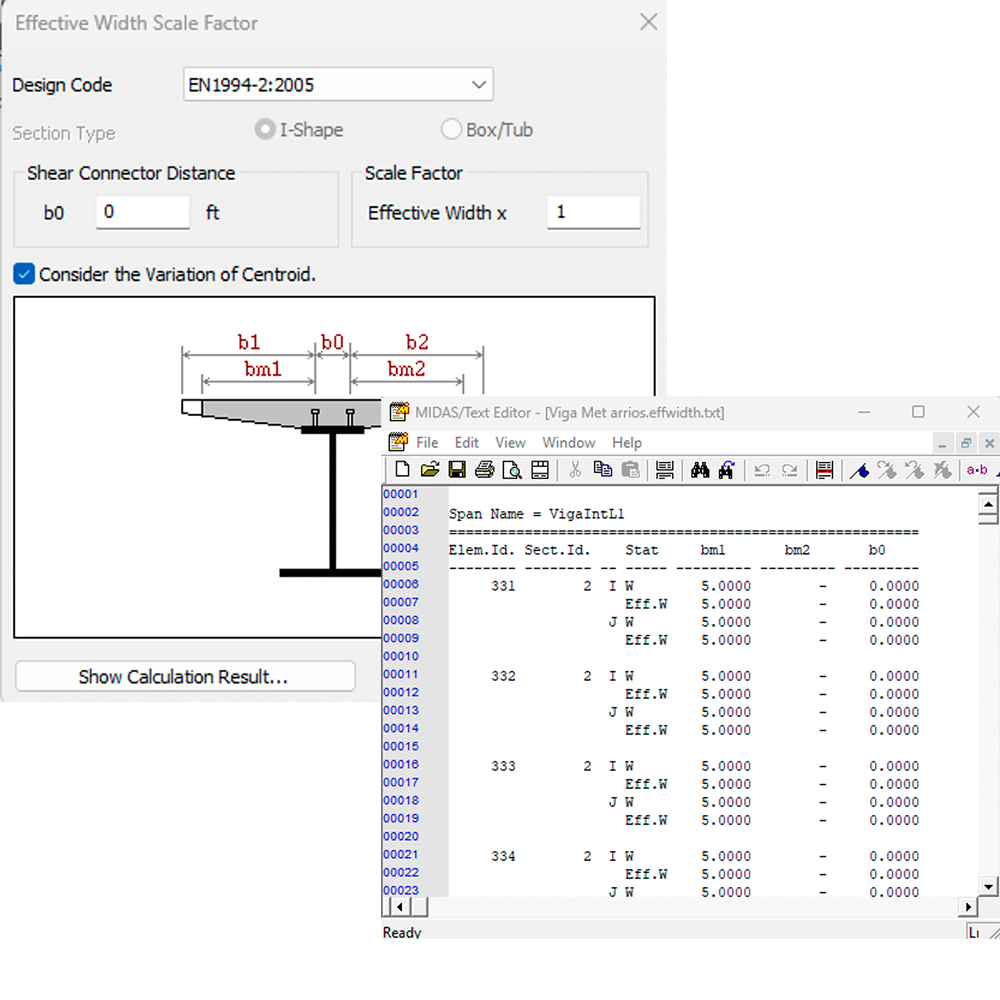Click the b0 shear connector distance field
This screenshot has height=1000, width=1000.
(x=143, y=213)
